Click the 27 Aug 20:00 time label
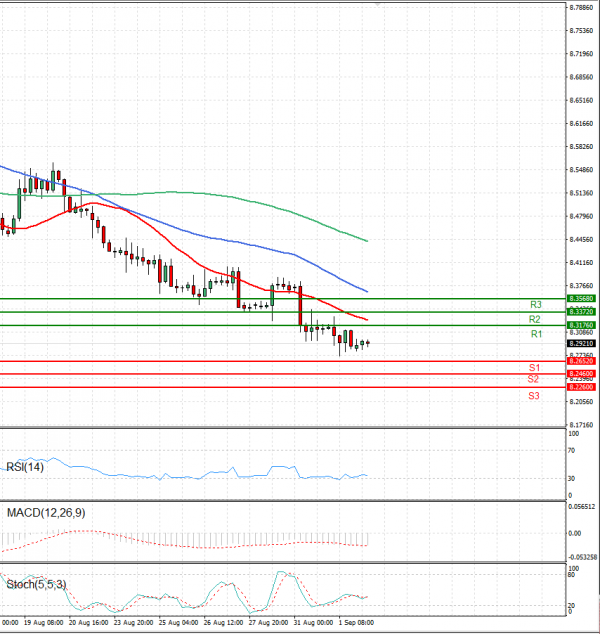This screenshot has height=634, width=600. tap(268, 622)
